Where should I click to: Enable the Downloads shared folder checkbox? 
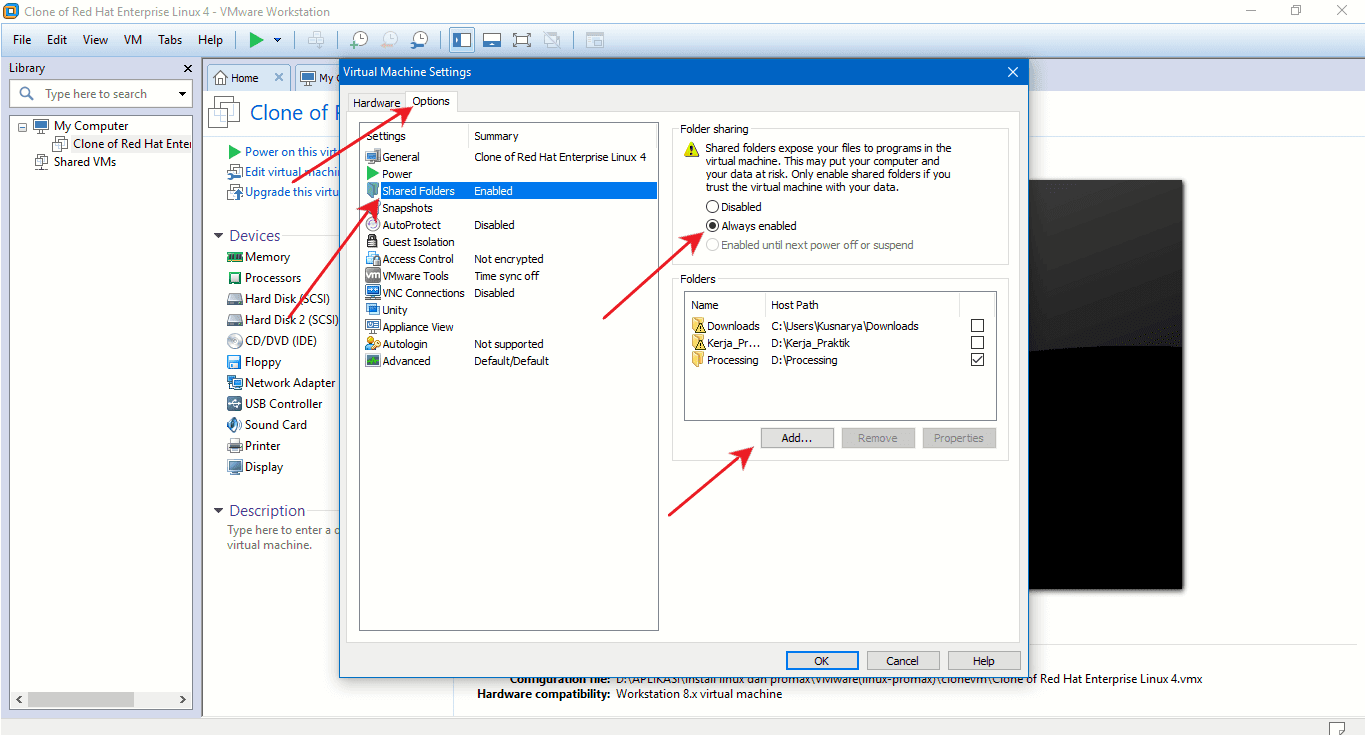[x=977, y=325]
